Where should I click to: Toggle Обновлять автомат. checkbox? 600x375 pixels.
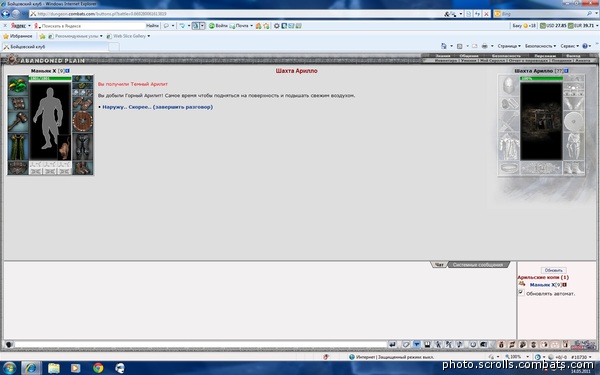(521, 292)
